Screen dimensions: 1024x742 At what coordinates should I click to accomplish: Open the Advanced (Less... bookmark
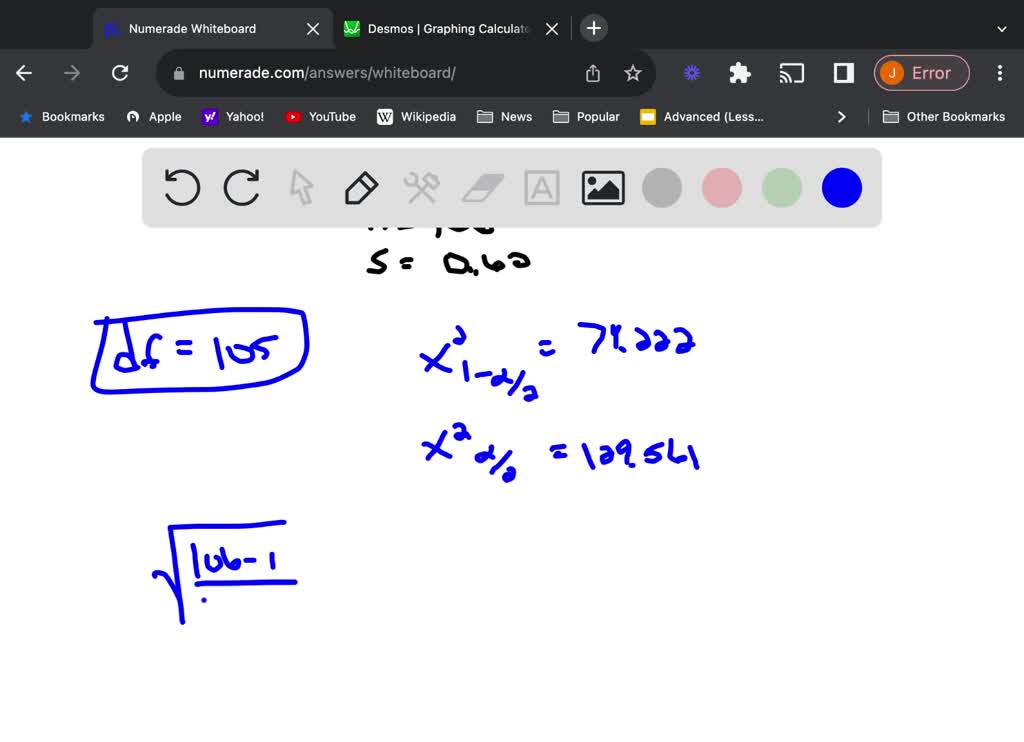point(702,117)
